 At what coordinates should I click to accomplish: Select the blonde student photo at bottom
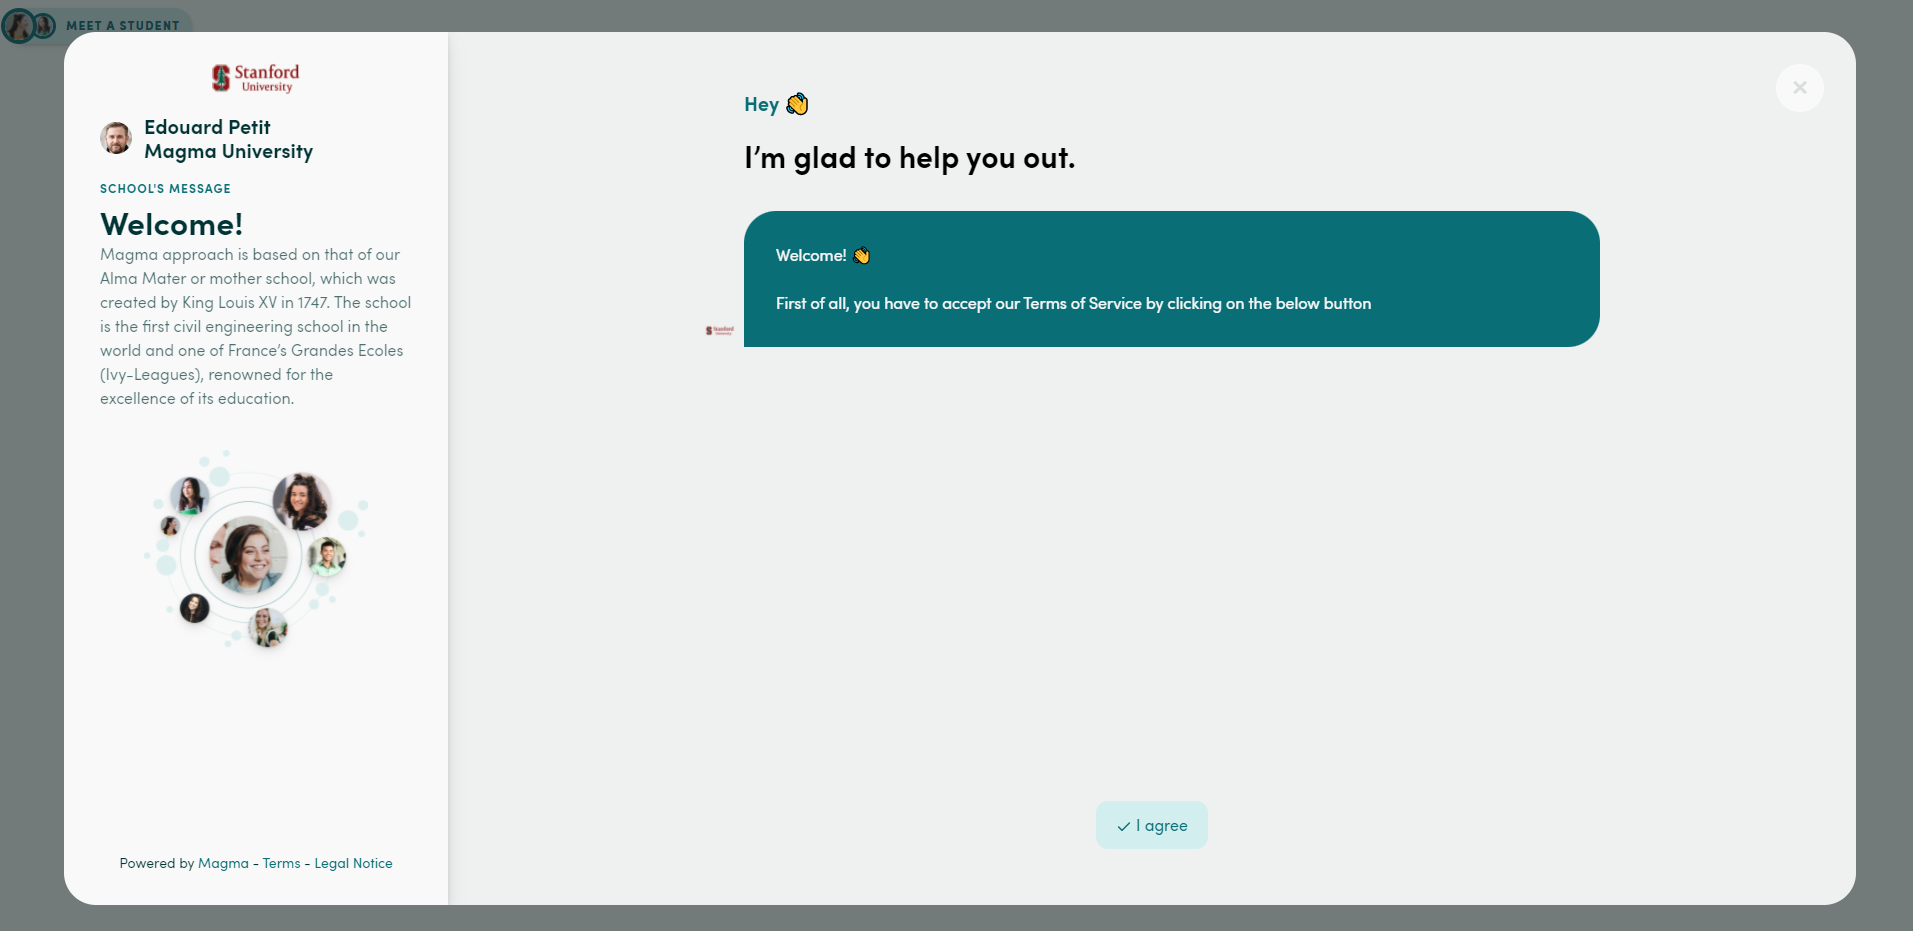click(x=267, y=627)
